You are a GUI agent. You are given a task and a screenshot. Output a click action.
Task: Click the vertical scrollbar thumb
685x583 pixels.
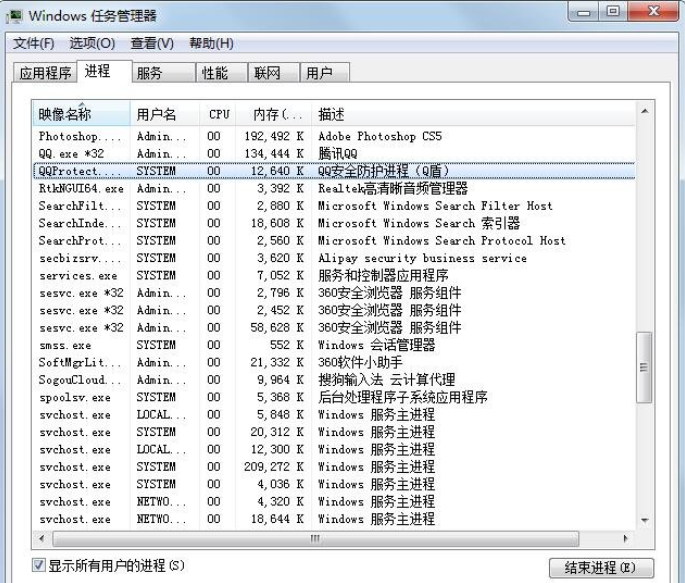tap(644, 367)
